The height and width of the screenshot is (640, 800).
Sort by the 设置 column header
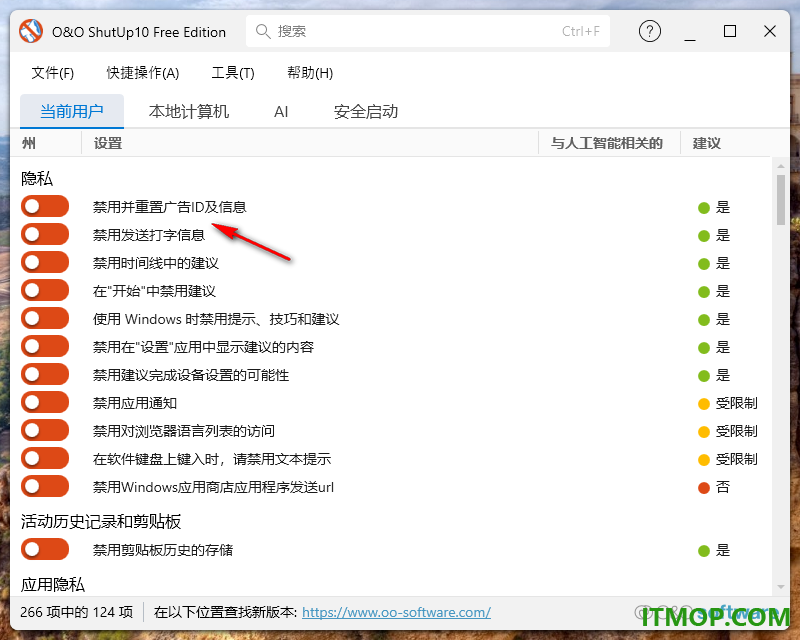[108, 143]
